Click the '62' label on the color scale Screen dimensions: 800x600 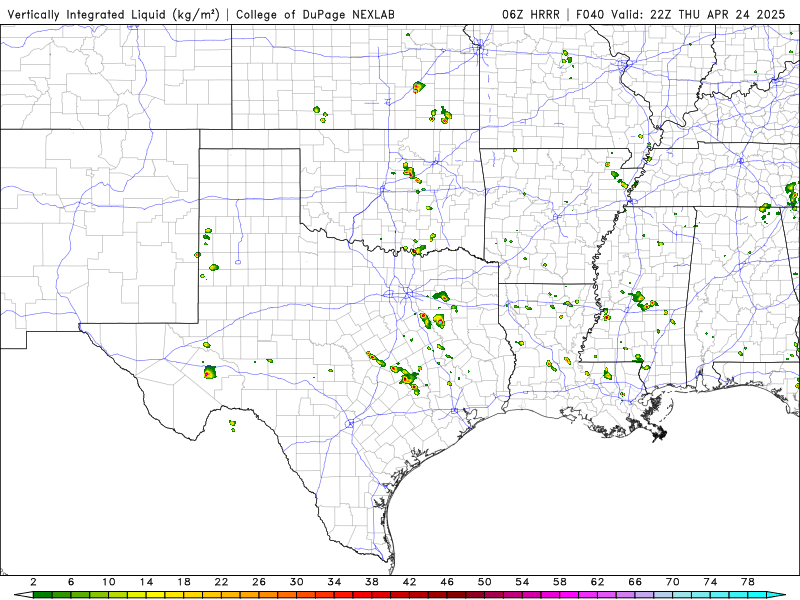[597, 582]
